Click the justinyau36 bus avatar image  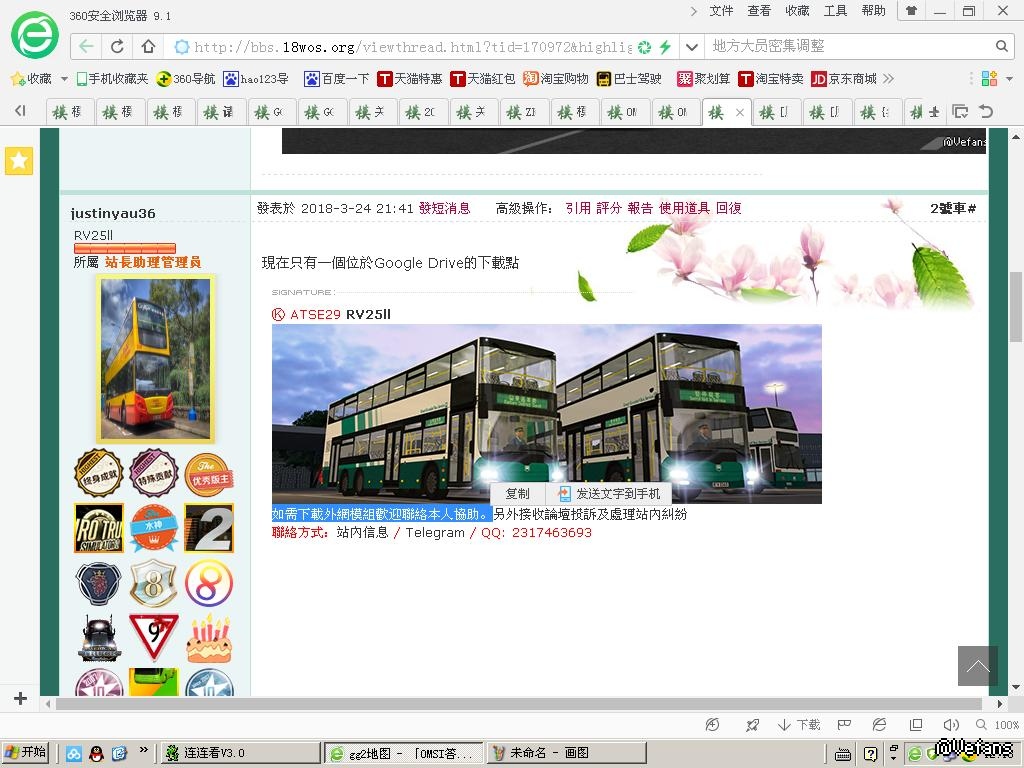point(155,359)
